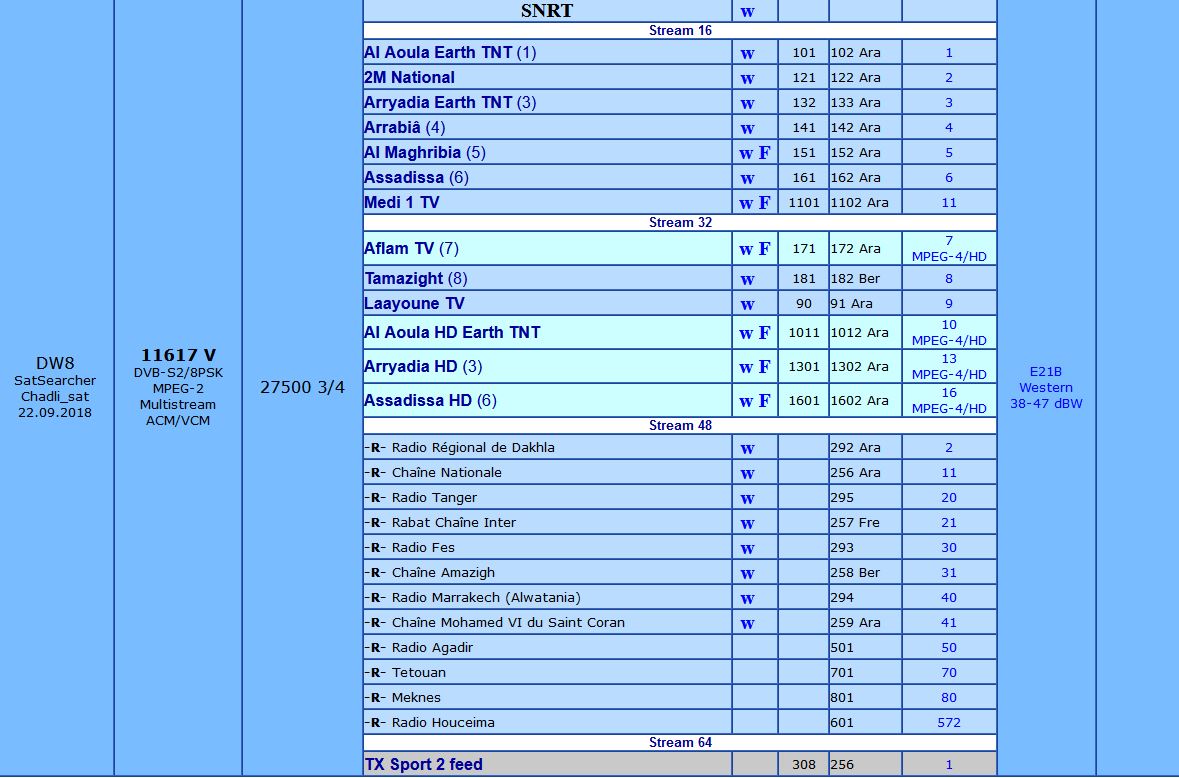Click the 11617 V frequency text
The height and width of the screenshot is (778, 1179).
(178, 356)
